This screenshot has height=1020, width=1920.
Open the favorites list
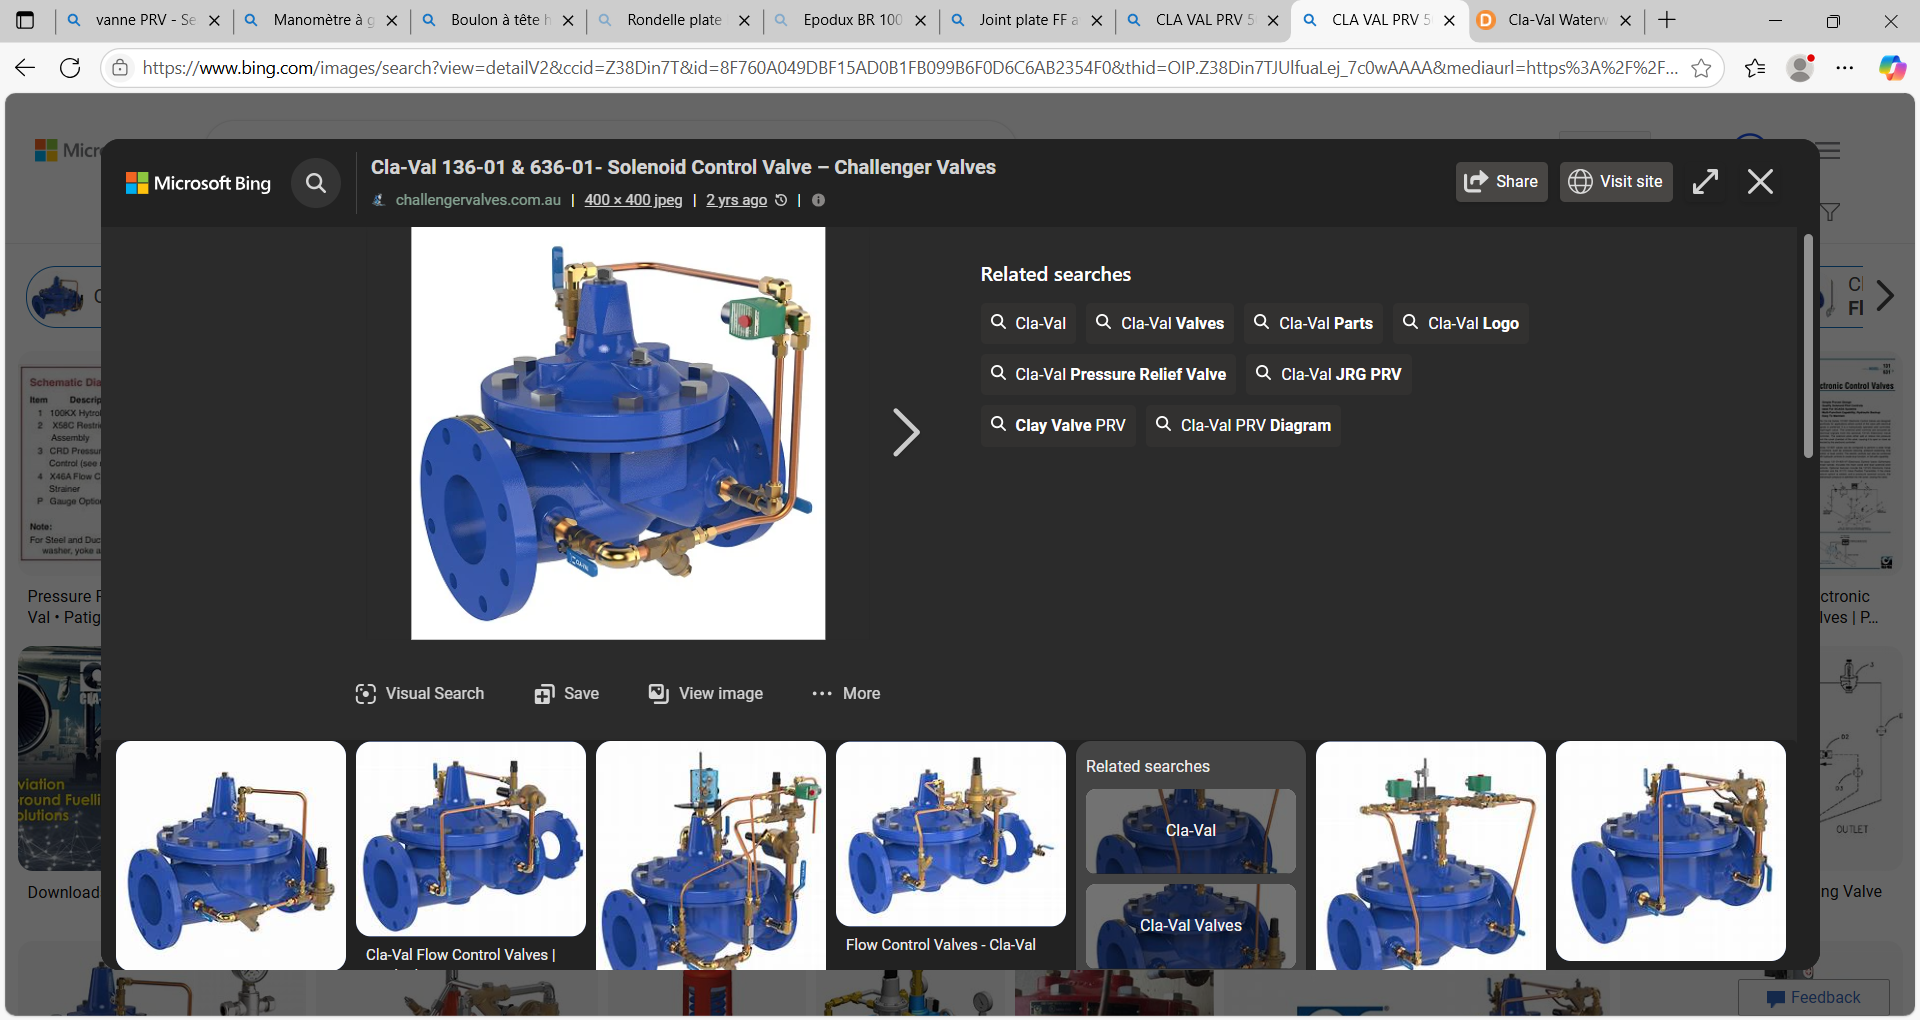[x=1755, y=68]
